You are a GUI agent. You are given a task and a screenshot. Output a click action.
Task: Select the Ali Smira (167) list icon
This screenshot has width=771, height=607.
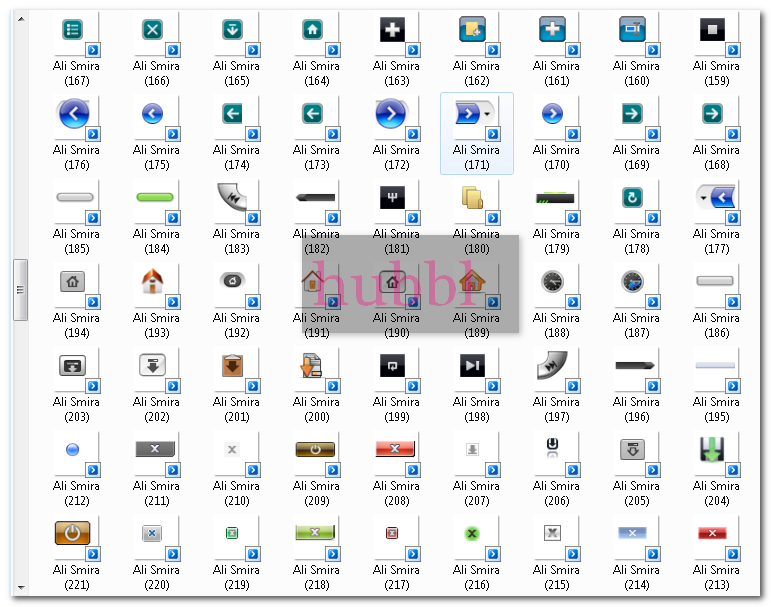[73, 30]
